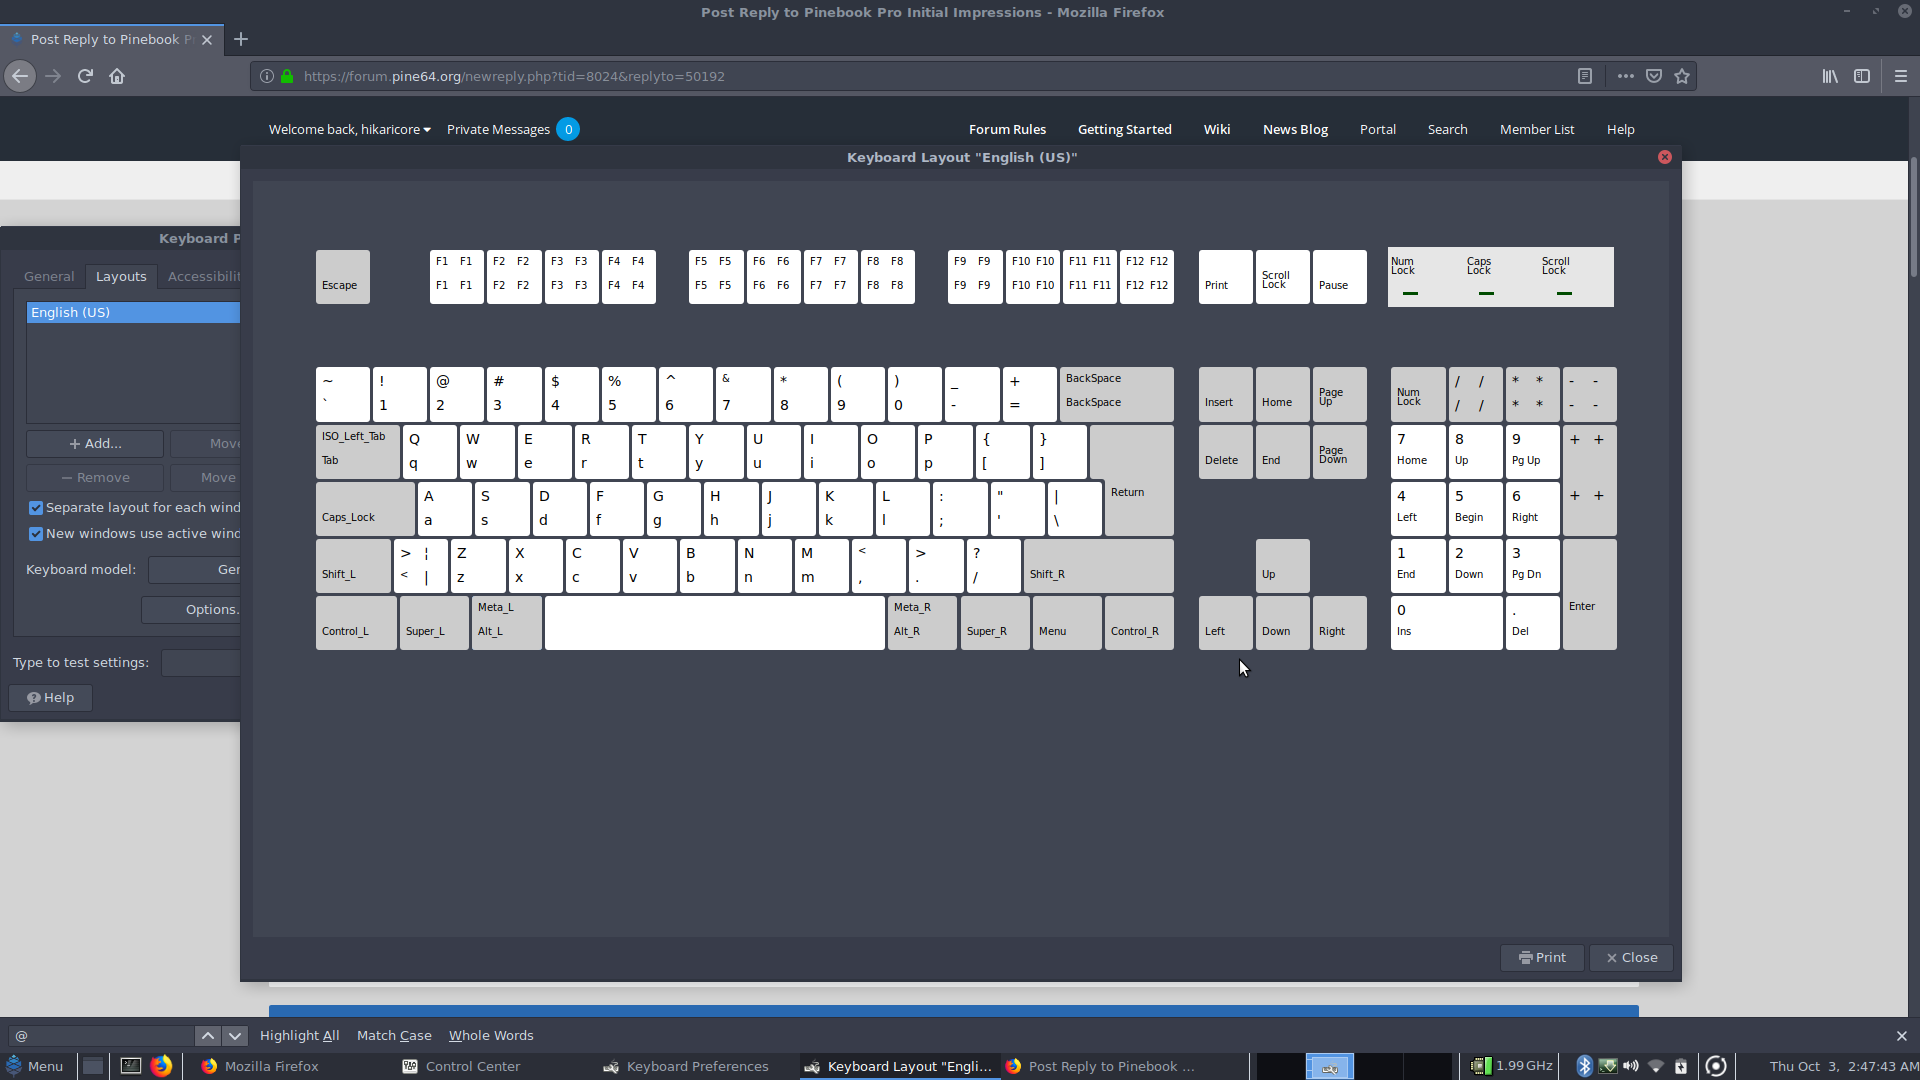Click Escape key in layout diagram
The image size is (1920, 1080).
pos(343,277)
